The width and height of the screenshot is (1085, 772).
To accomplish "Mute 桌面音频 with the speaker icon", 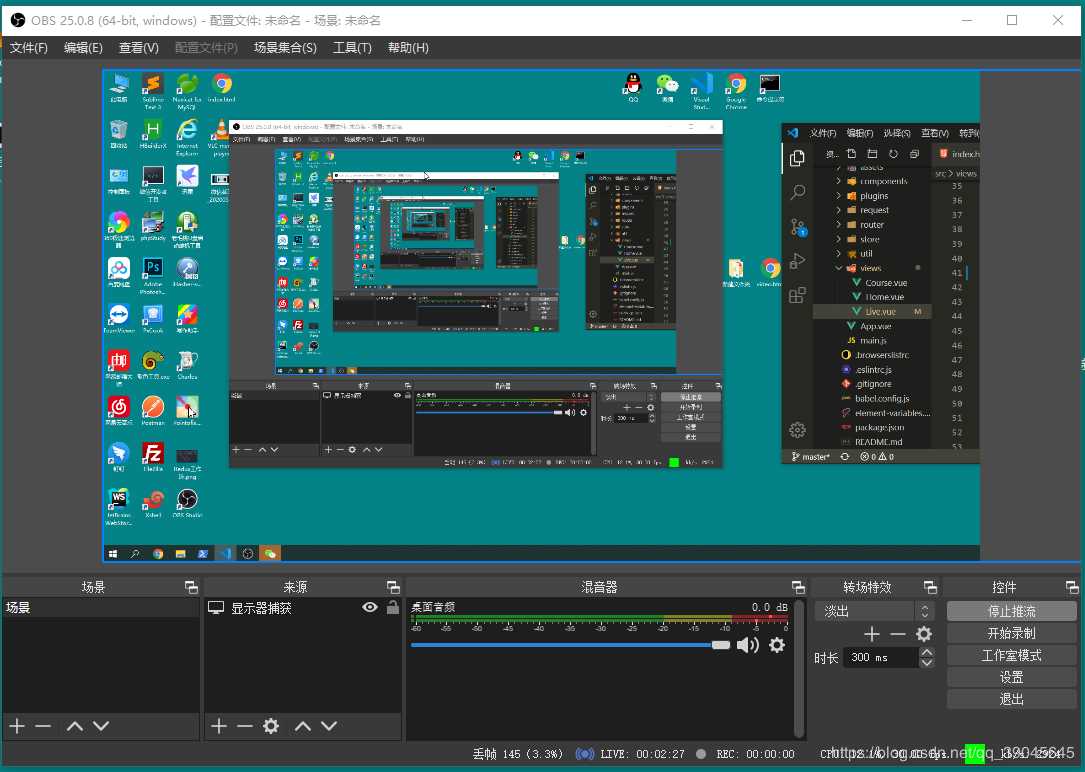I will point(747,645).
